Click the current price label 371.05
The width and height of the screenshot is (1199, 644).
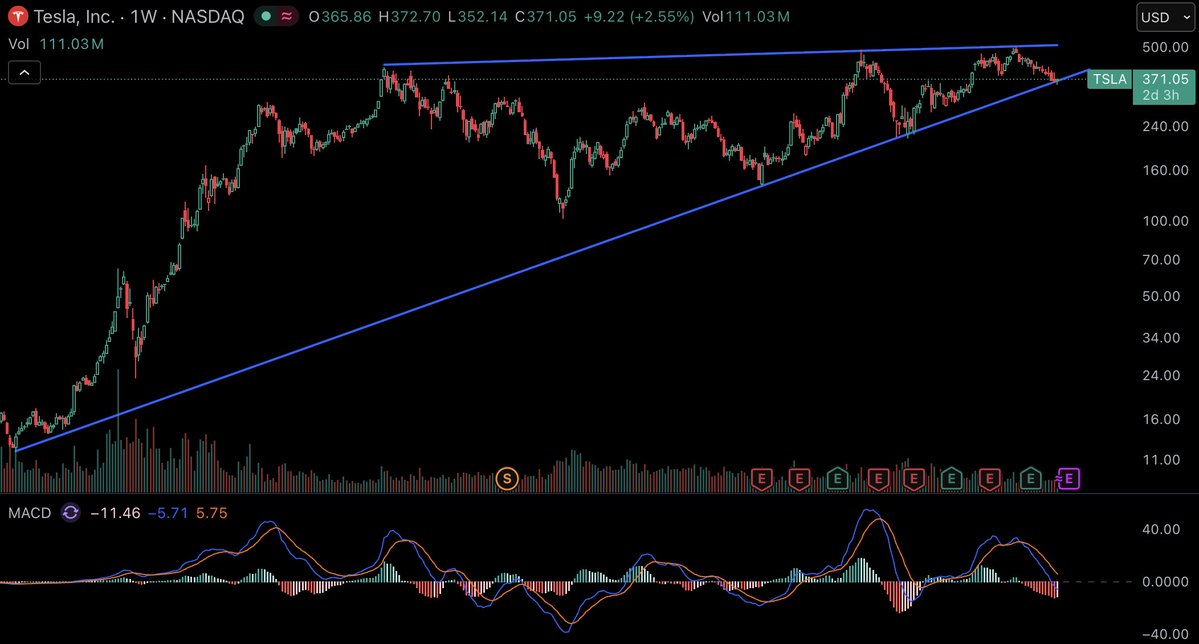[x=1165, y=79]
